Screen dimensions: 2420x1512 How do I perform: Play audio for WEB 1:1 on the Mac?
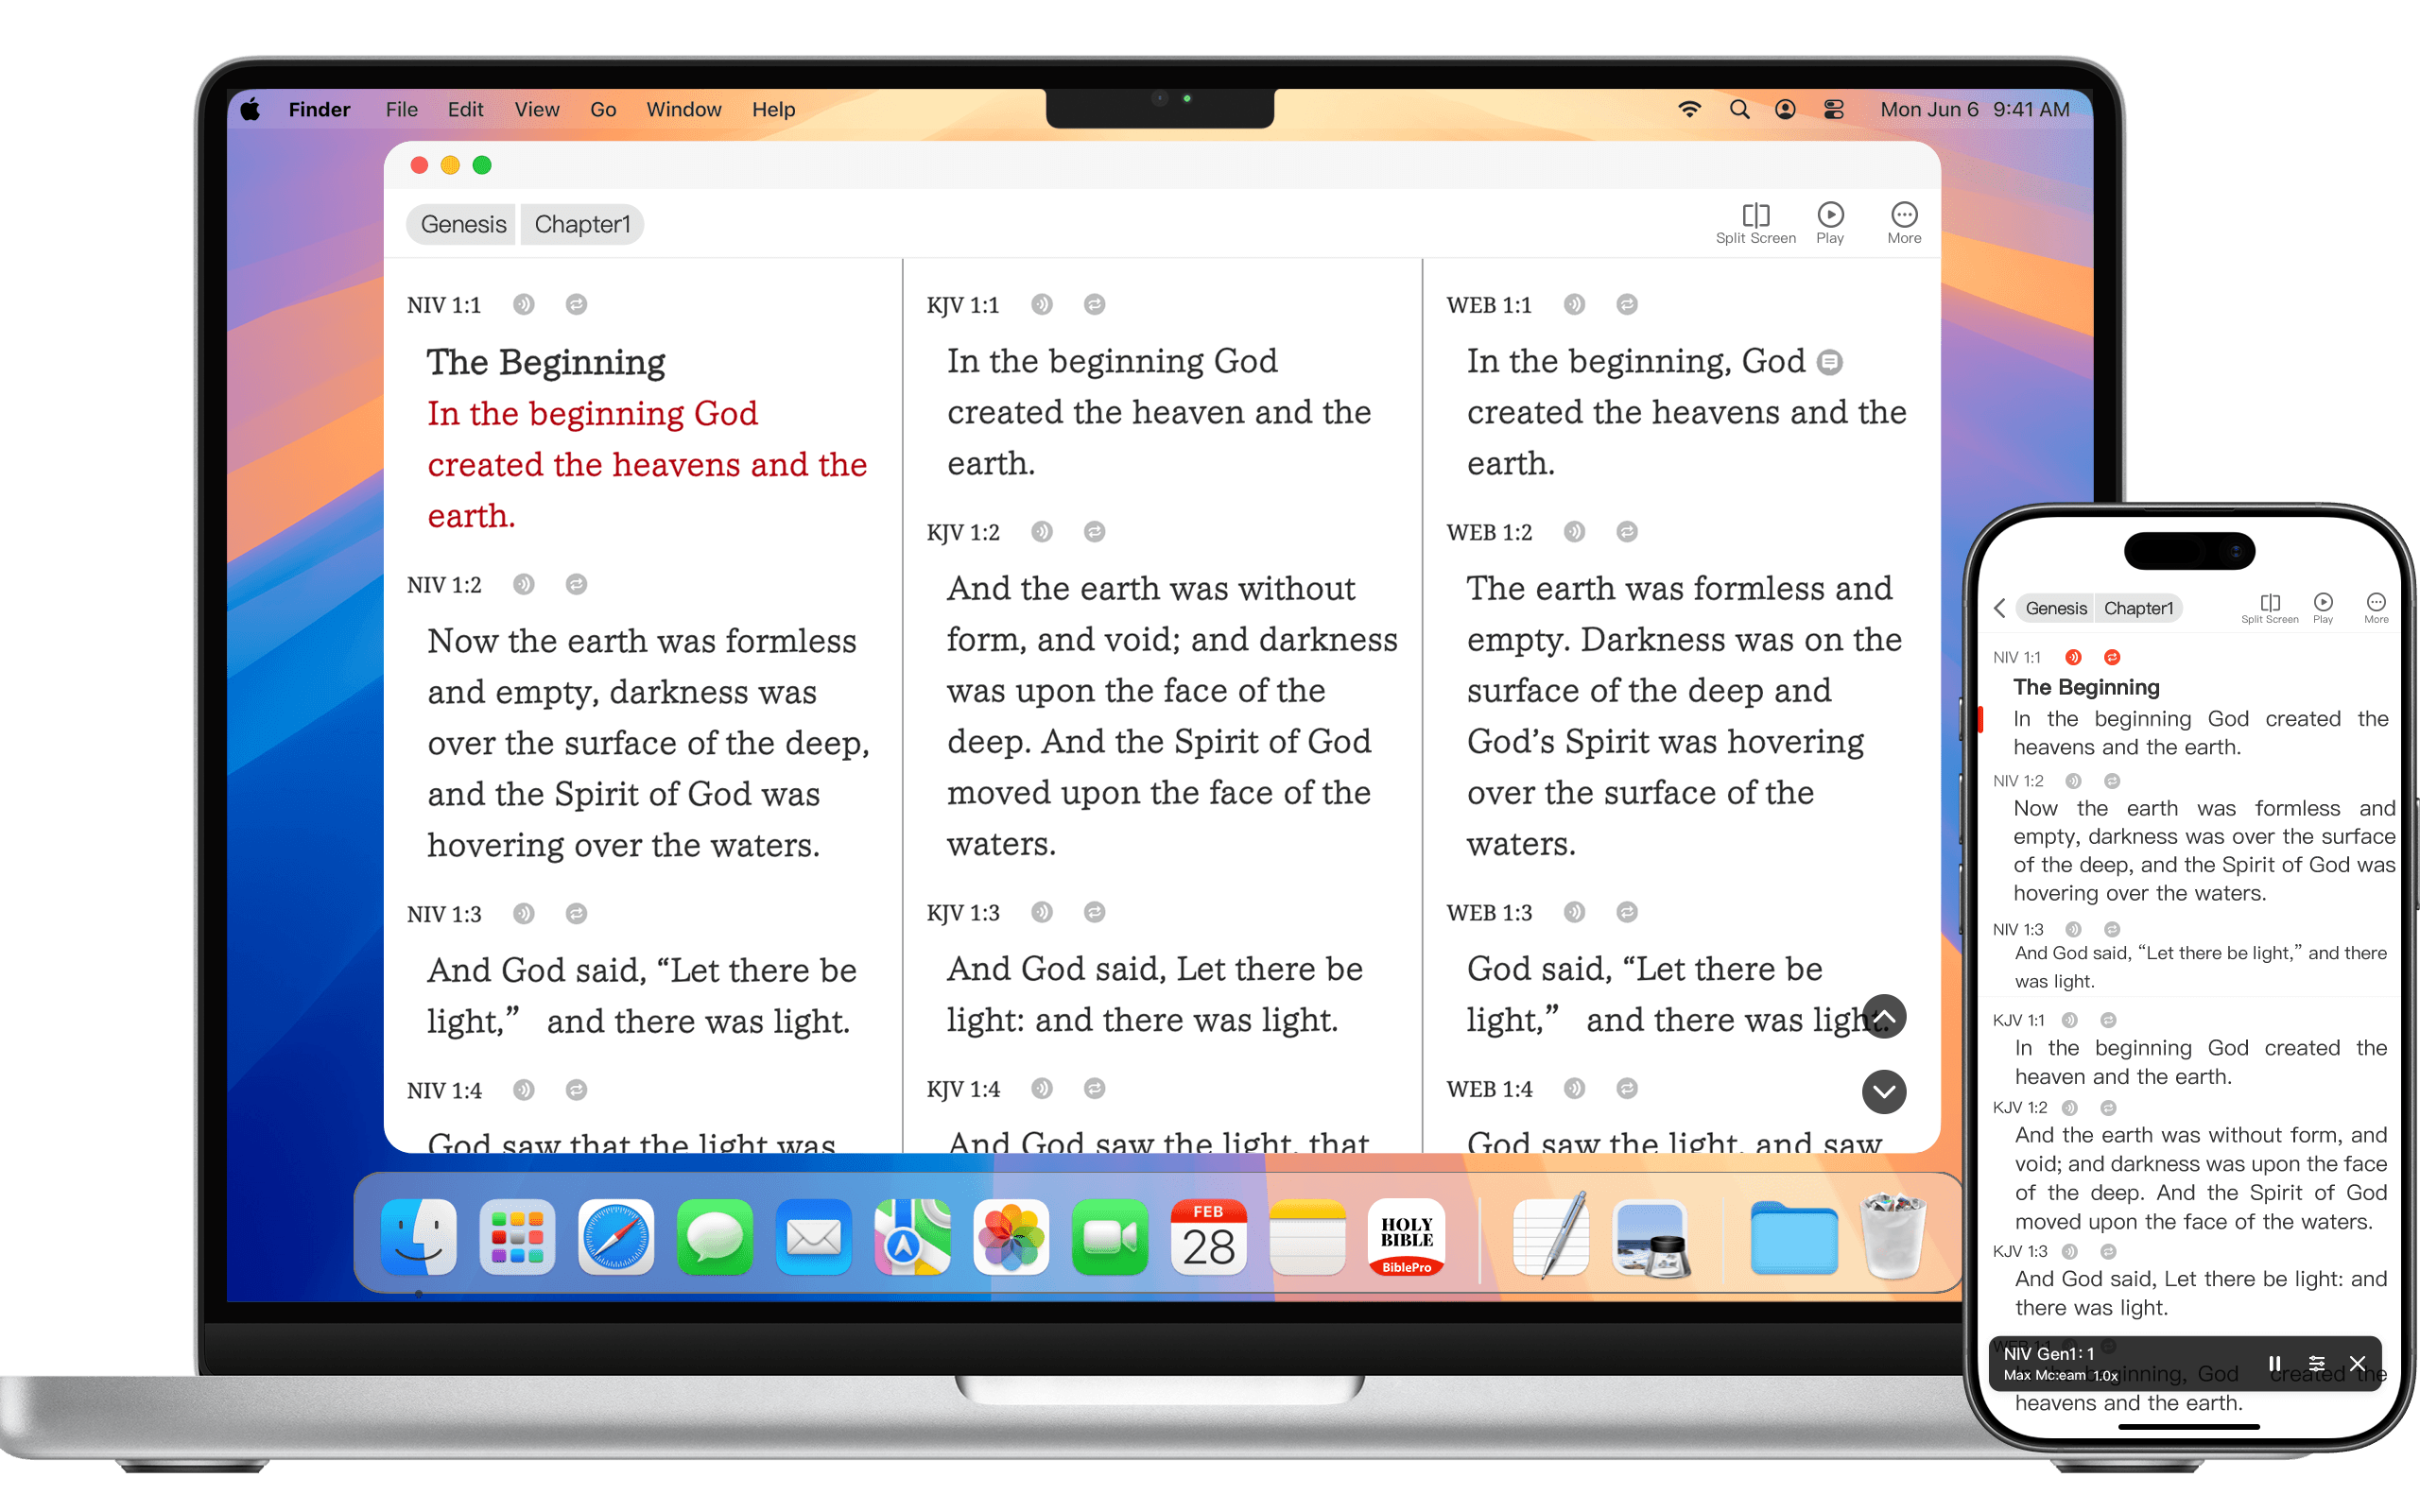1574,304
